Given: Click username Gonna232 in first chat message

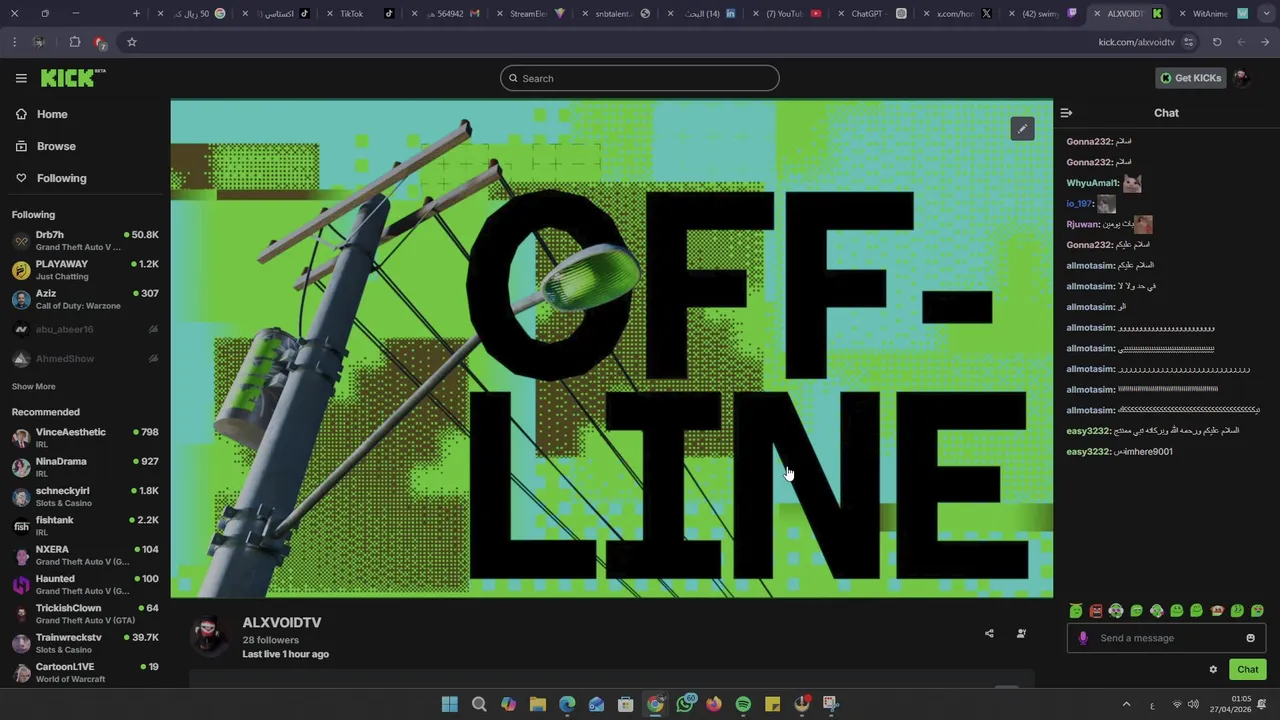Looking at the screenshot, I should [1090, 142].
